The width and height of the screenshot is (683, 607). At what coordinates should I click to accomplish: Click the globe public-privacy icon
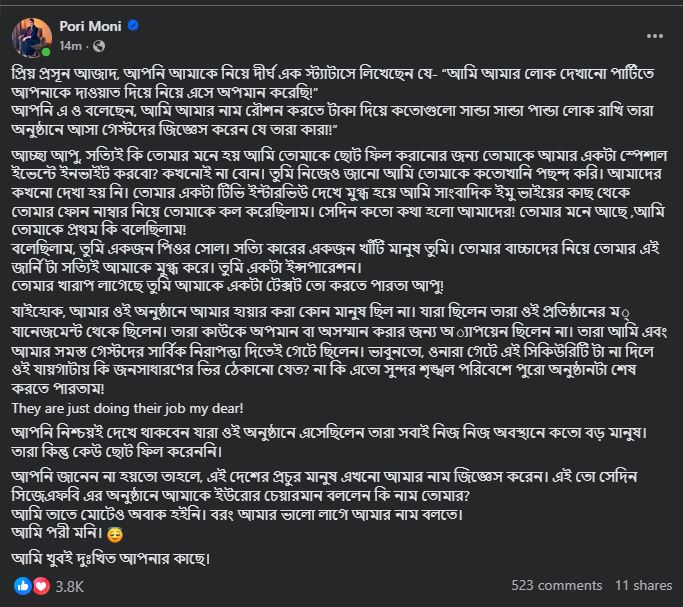99,46
